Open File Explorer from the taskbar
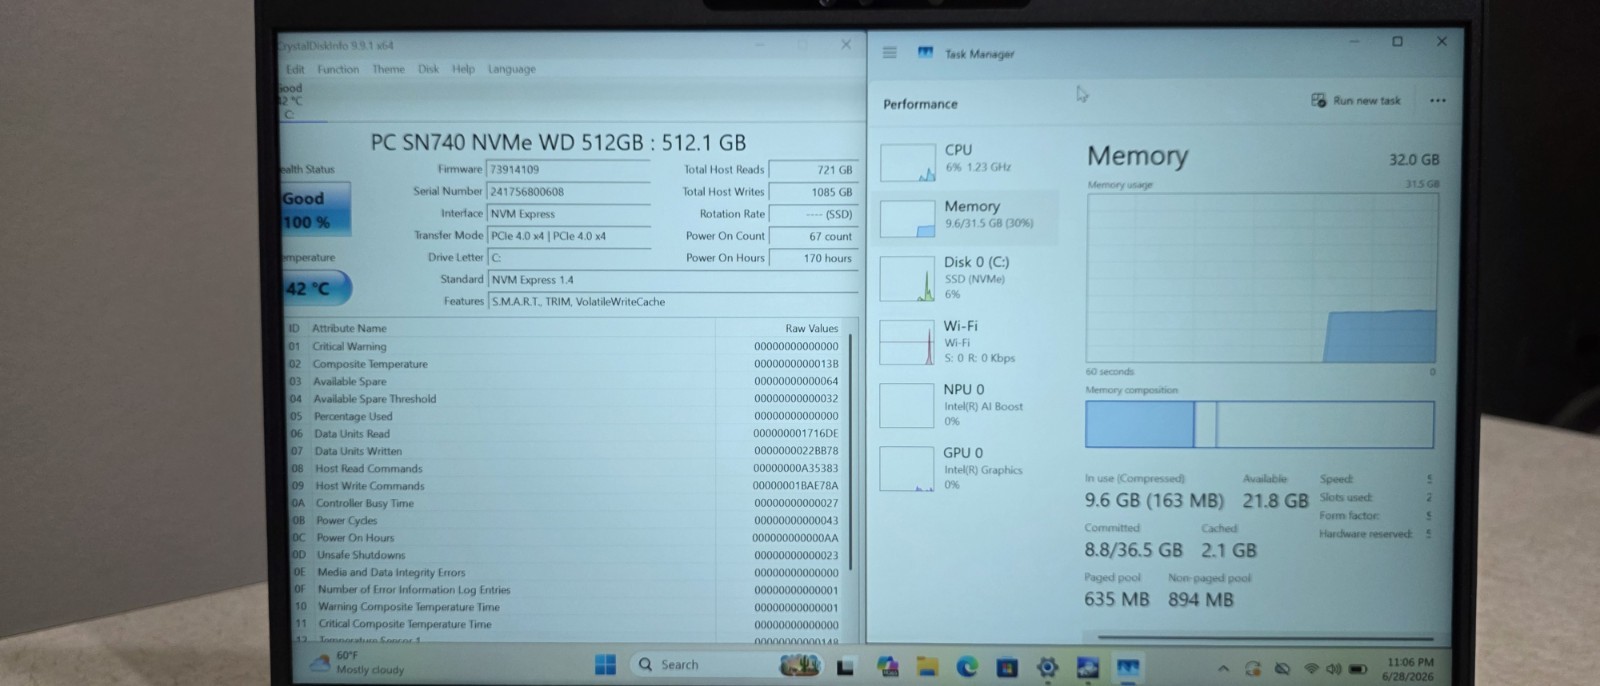Screen dimensions: 1600x686 click(x=927, y=667)
